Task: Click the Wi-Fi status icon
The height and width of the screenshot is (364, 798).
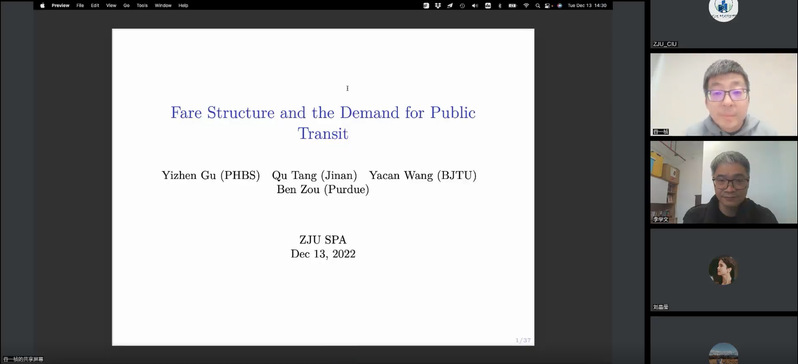Action: [x=526, y=5]
